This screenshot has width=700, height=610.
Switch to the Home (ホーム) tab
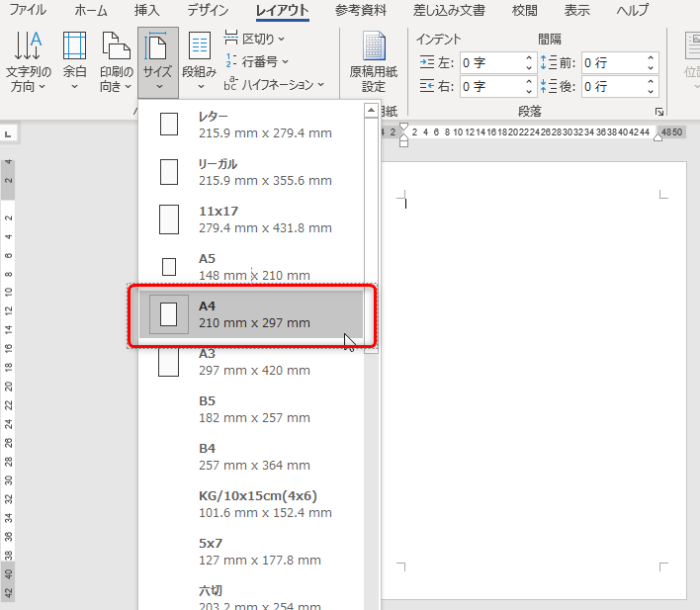(x=91, y=10)
